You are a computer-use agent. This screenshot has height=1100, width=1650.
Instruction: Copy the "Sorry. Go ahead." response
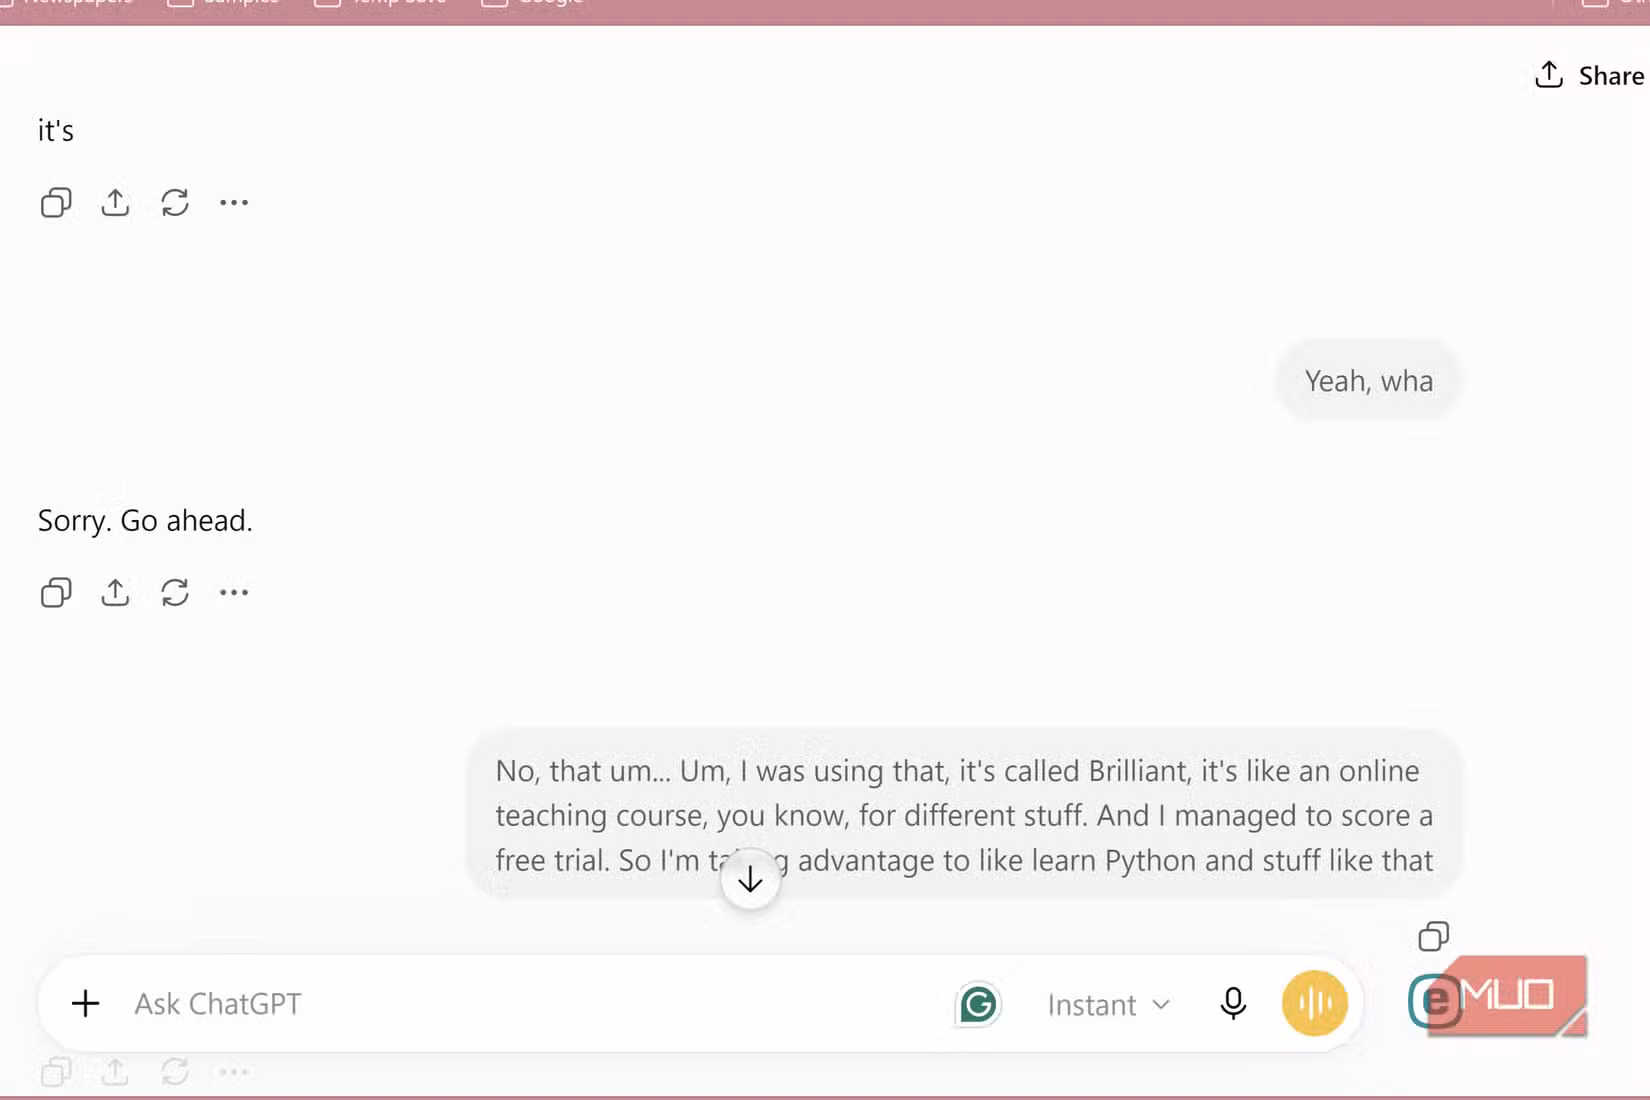coord(56,593)
